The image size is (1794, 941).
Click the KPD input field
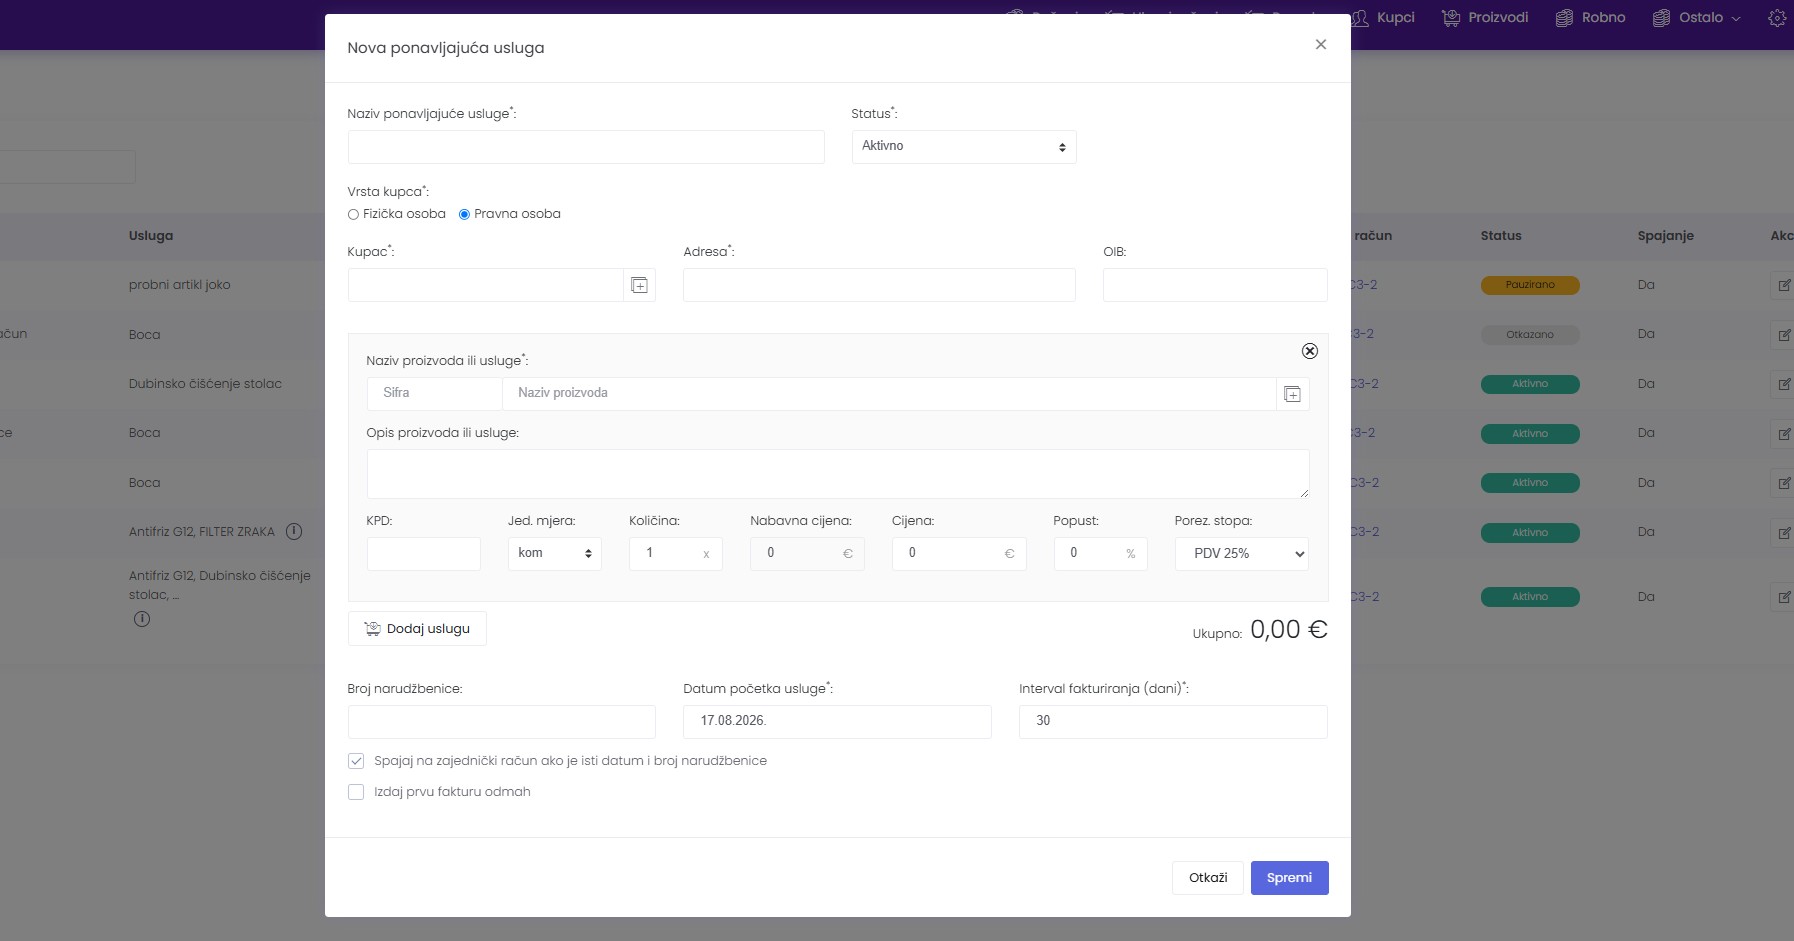424,554
